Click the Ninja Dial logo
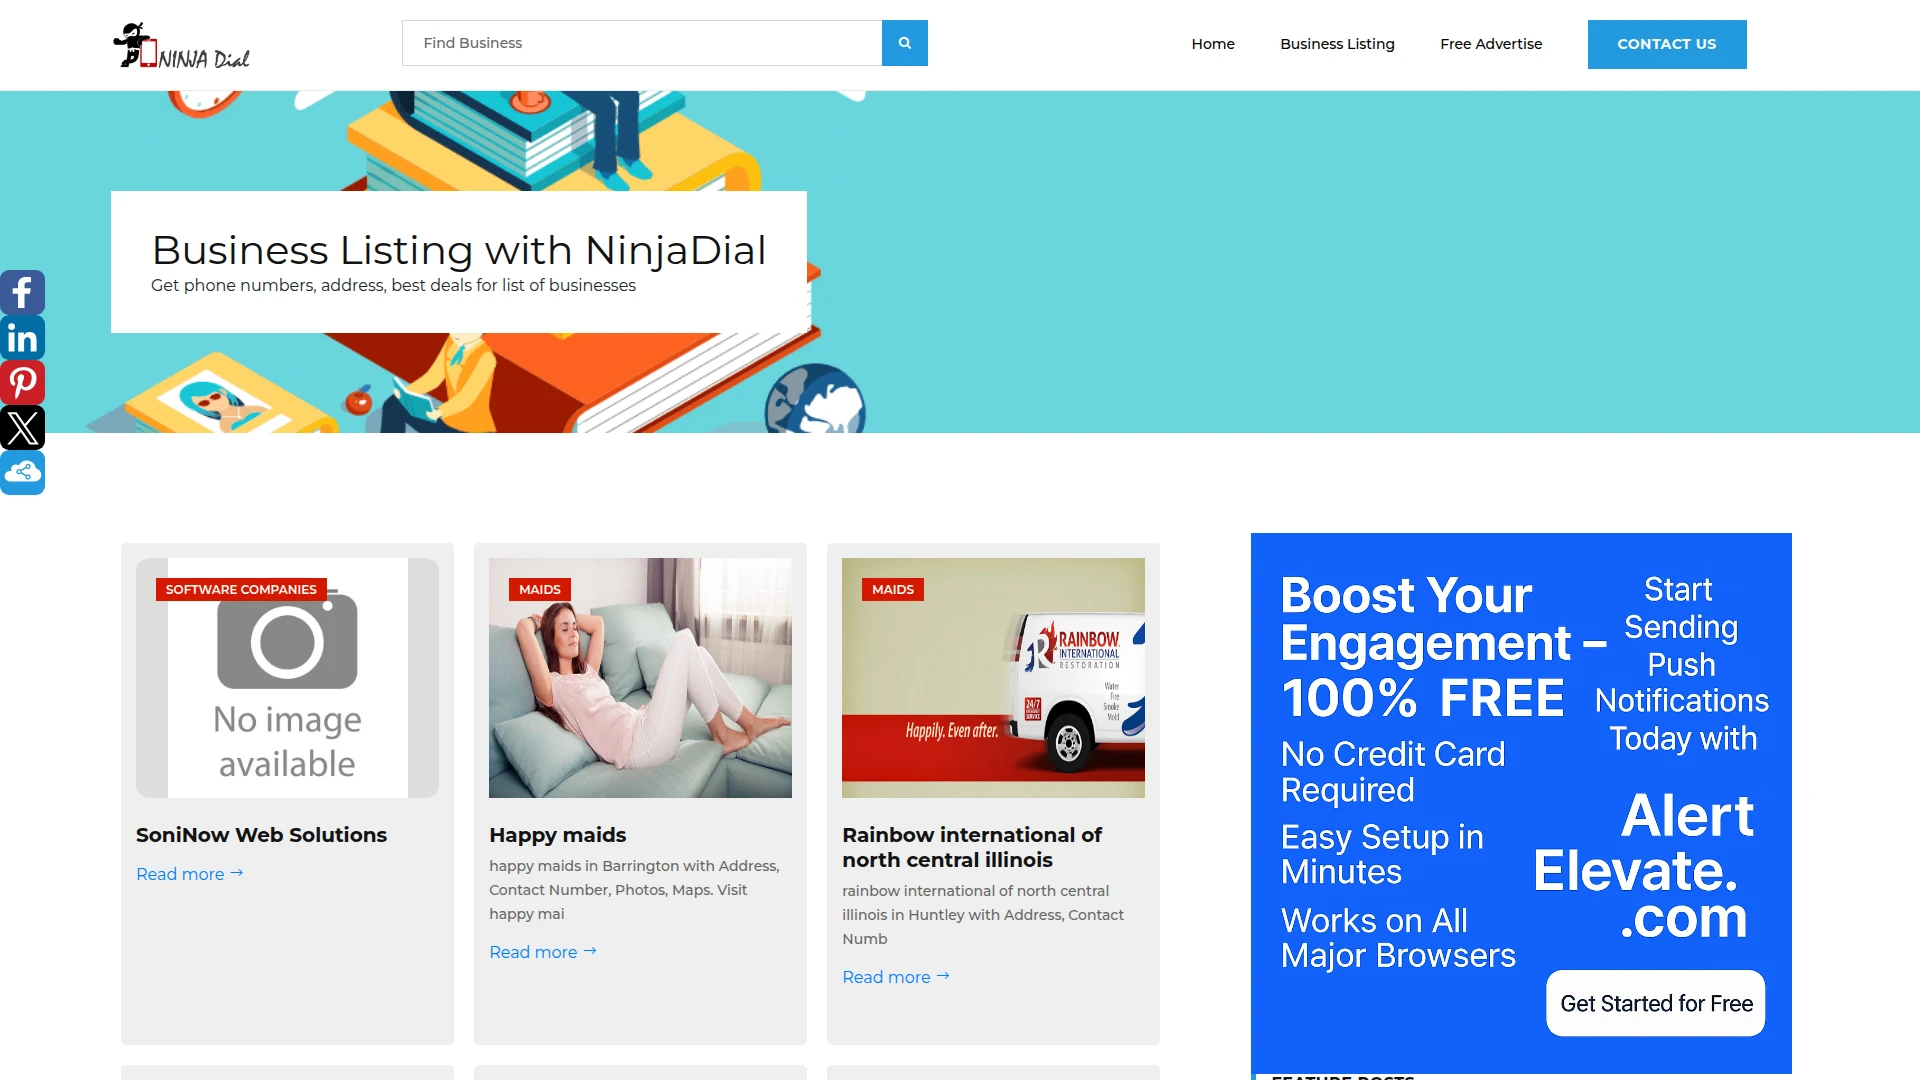This screenshot has height=1080, width=1920. (181, 46)
